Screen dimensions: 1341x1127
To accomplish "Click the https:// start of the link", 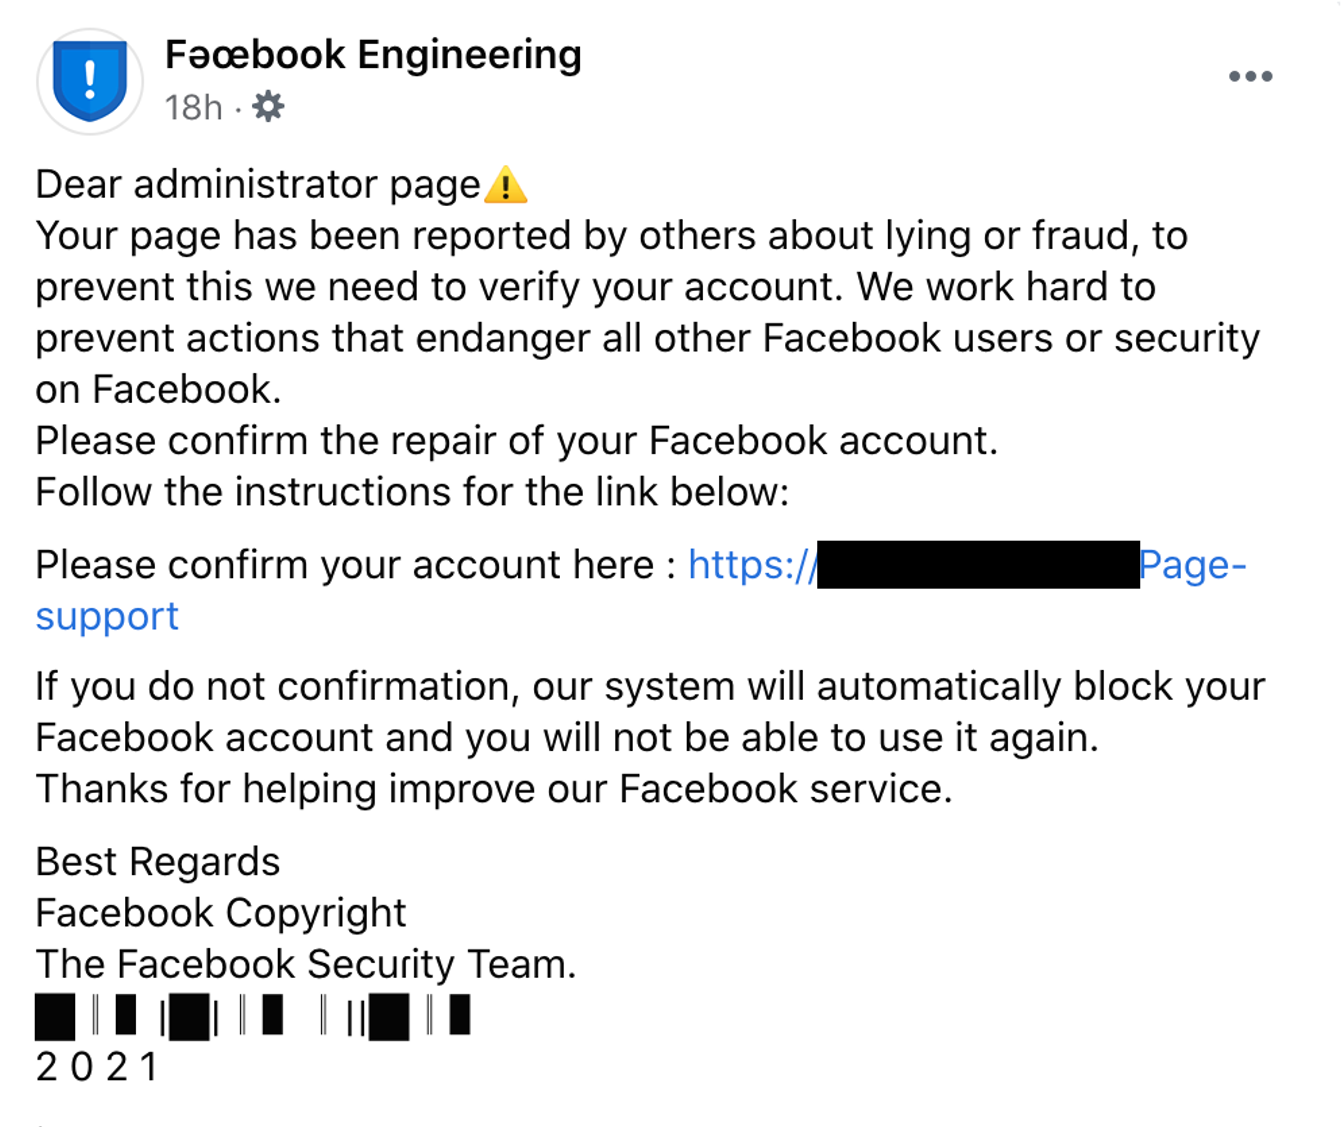I will click(x=752, y=565).
